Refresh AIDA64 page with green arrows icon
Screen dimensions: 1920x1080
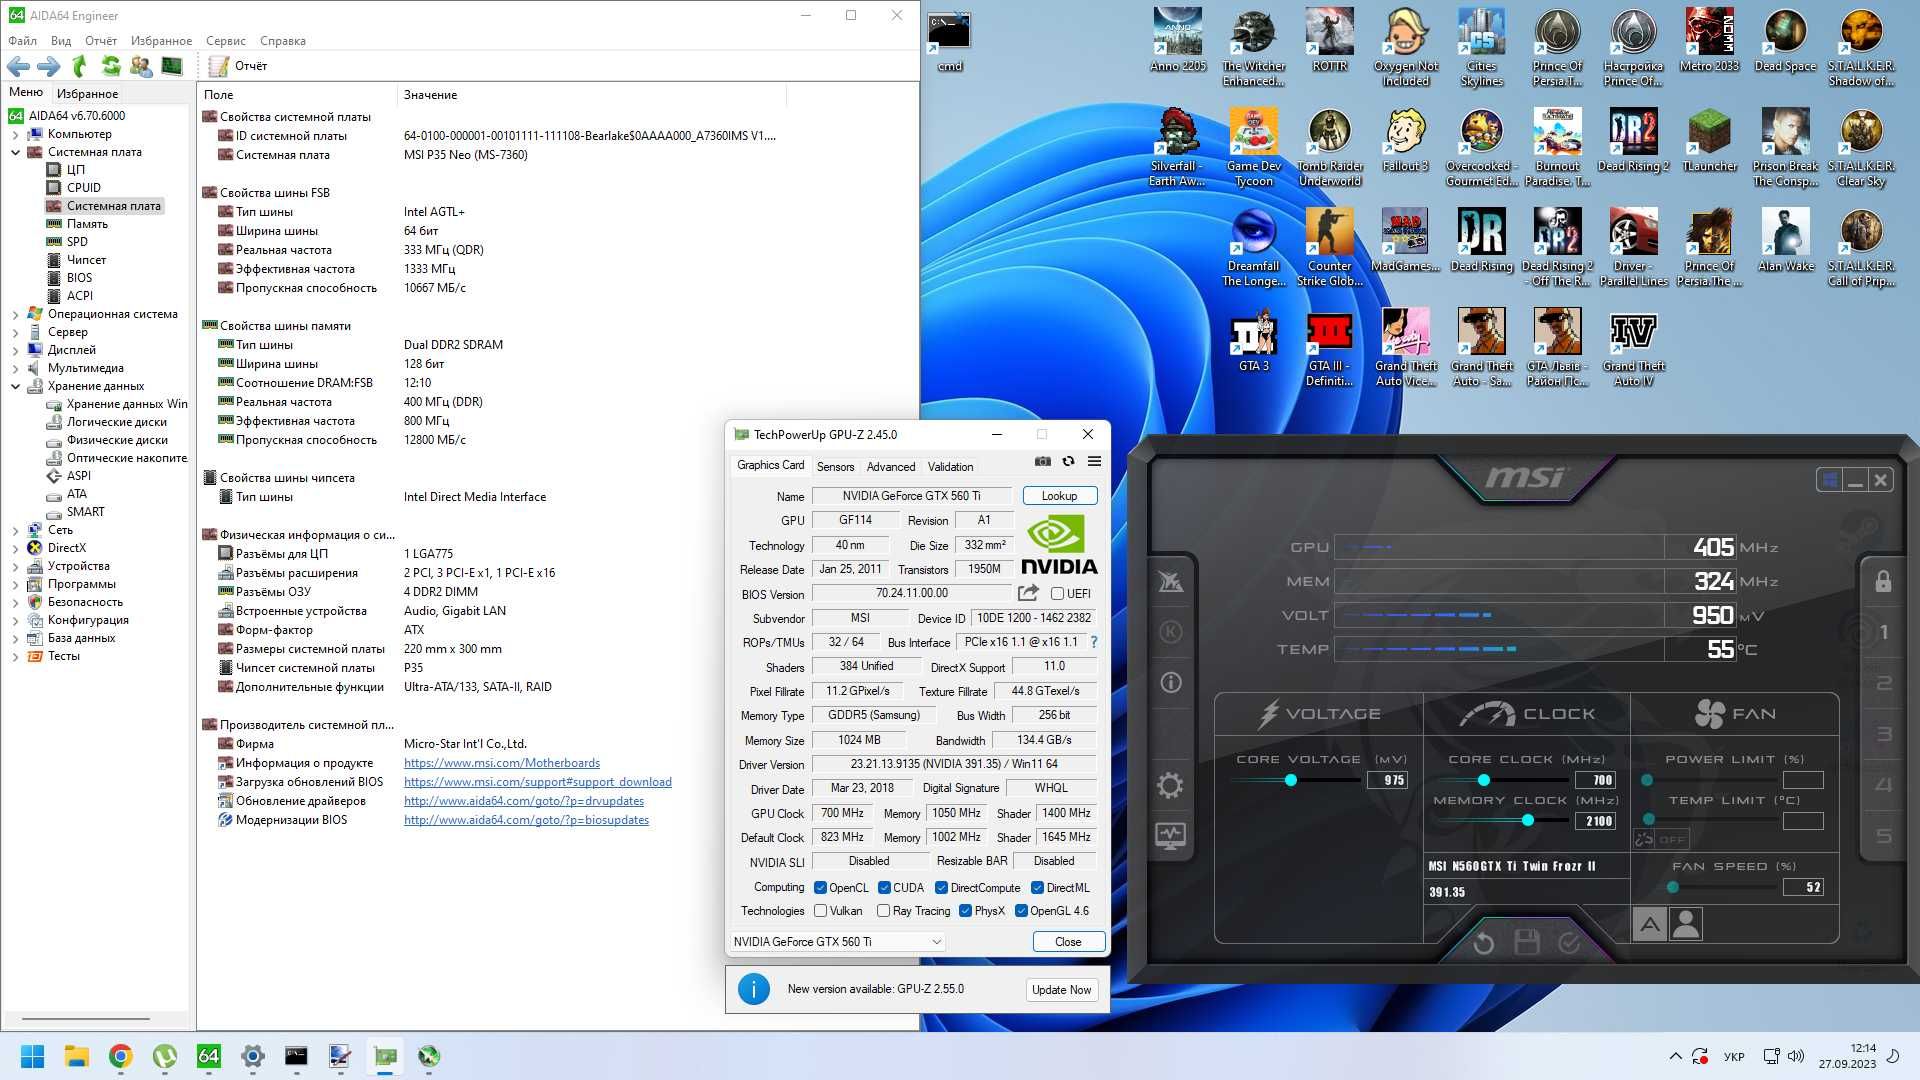point(111,66)
